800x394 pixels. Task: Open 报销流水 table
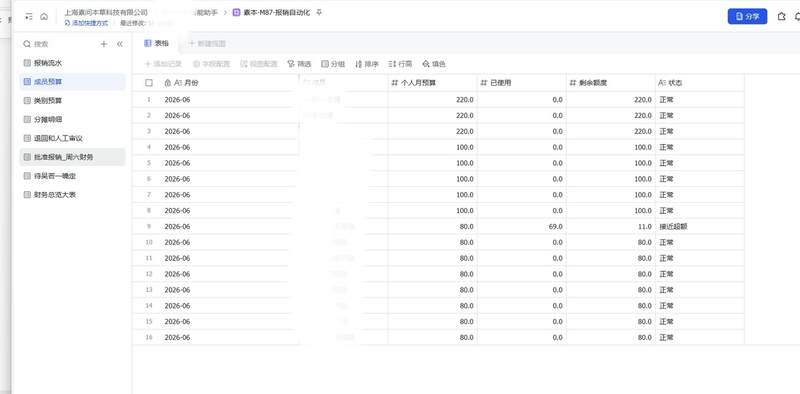coord(72,63)
